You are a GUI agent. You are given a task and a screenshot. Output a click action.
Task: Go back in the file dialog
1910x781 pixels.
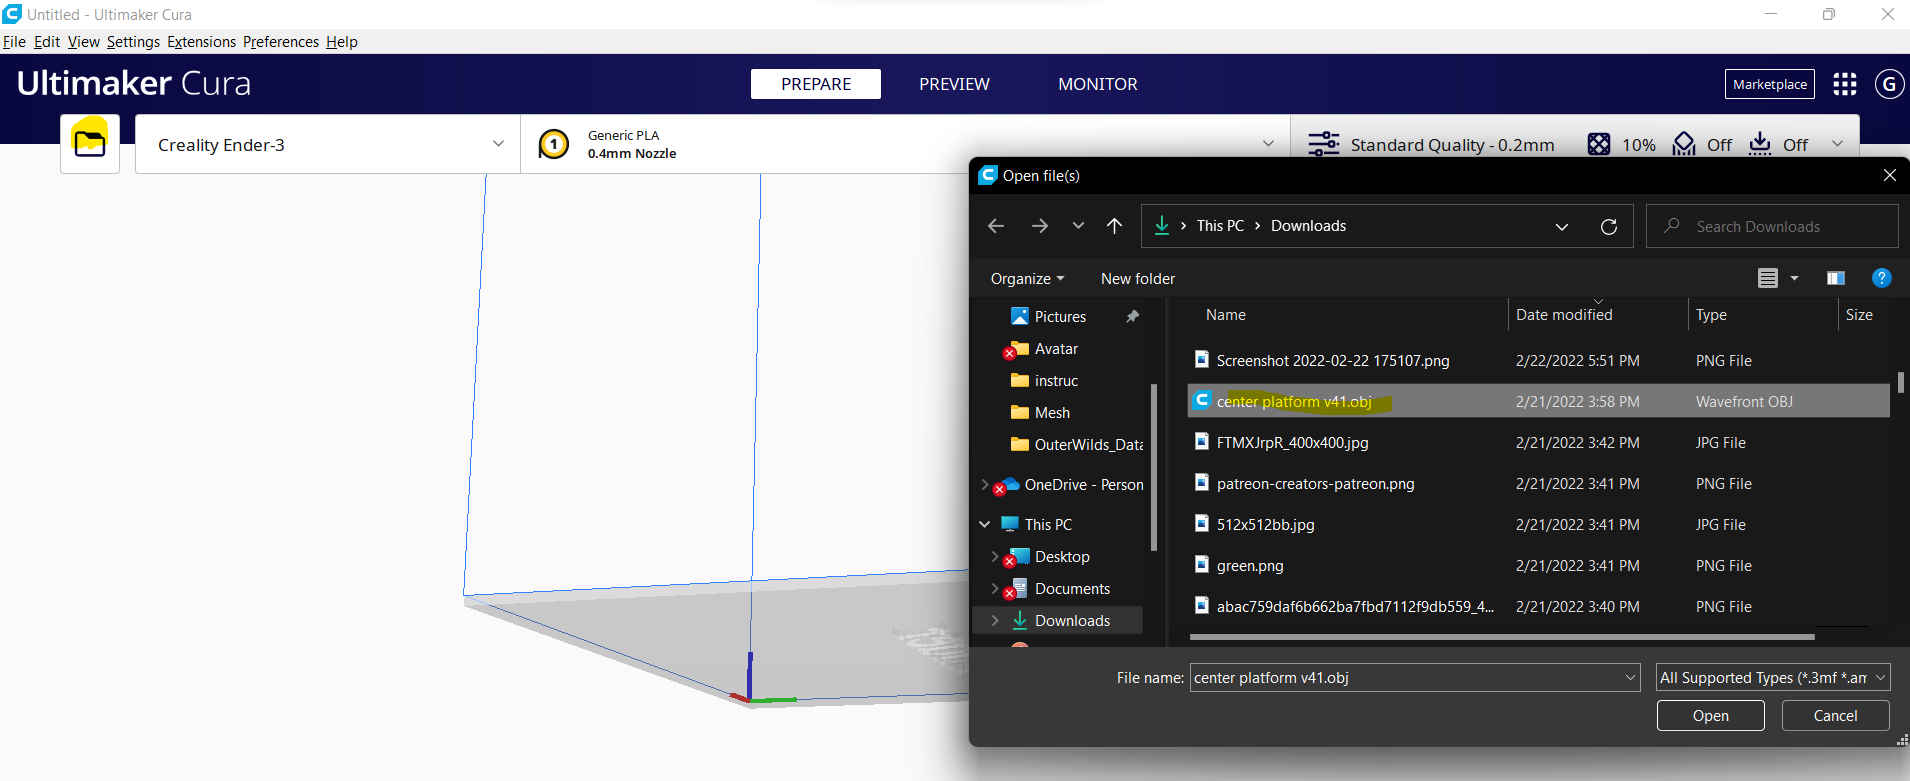(x=996, y=226)
